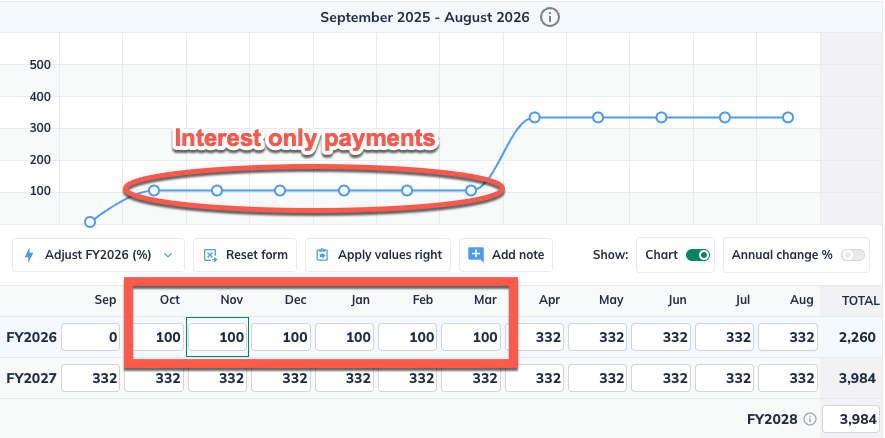Click the info icon beside the date range
This screenshot has height=438, width=885.
point(549,17)
